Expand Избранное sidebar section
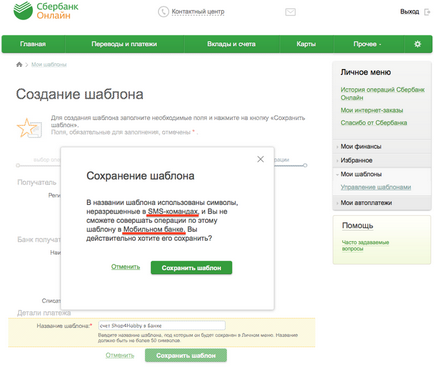The height and width of the screenshot is (371, 434). 382,161
